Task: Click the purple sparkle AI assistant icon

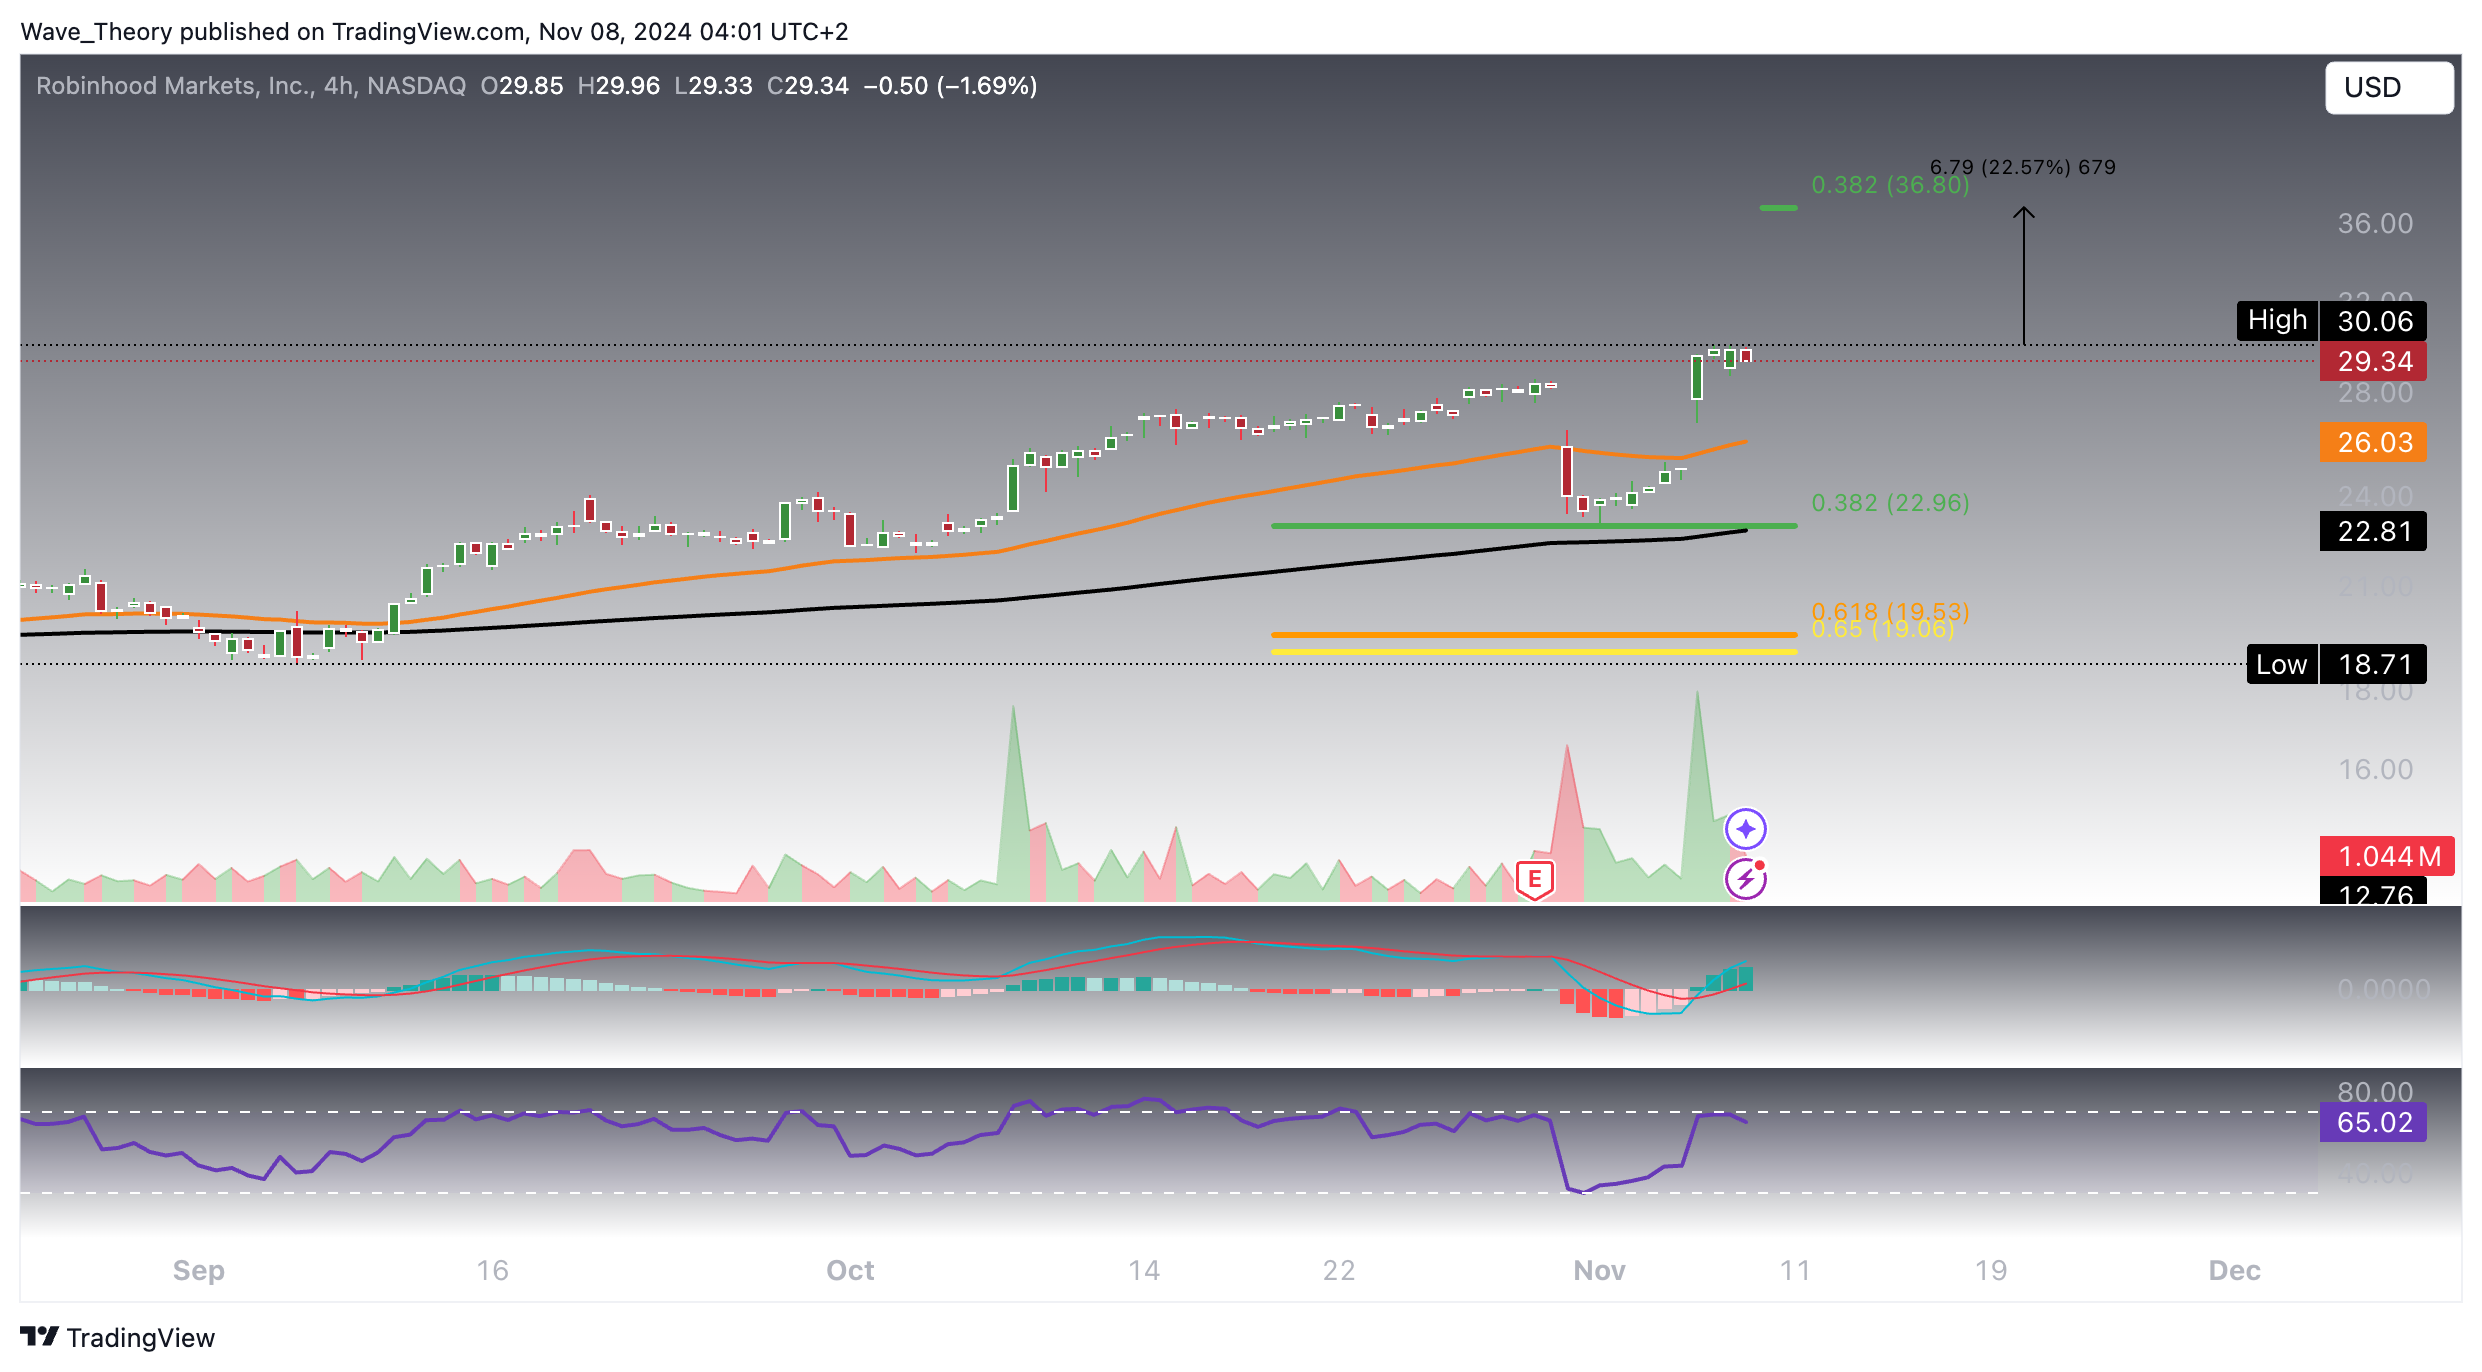Action: [1744, 828]
